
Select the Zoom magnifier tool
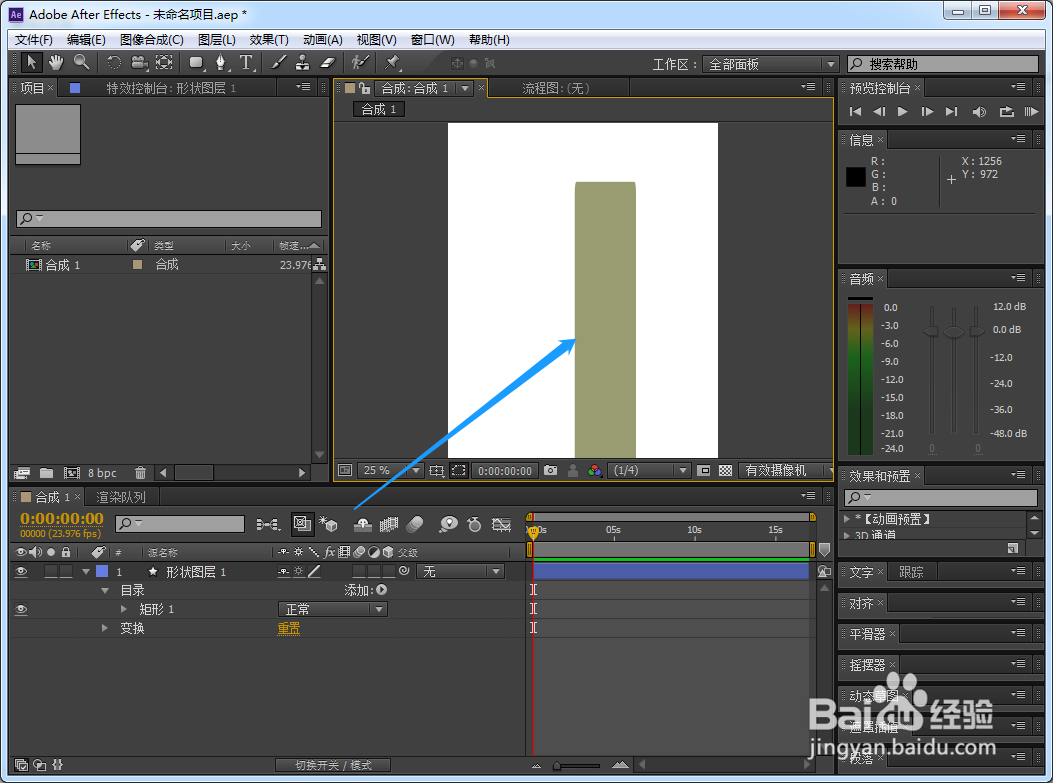coord(81,62)
